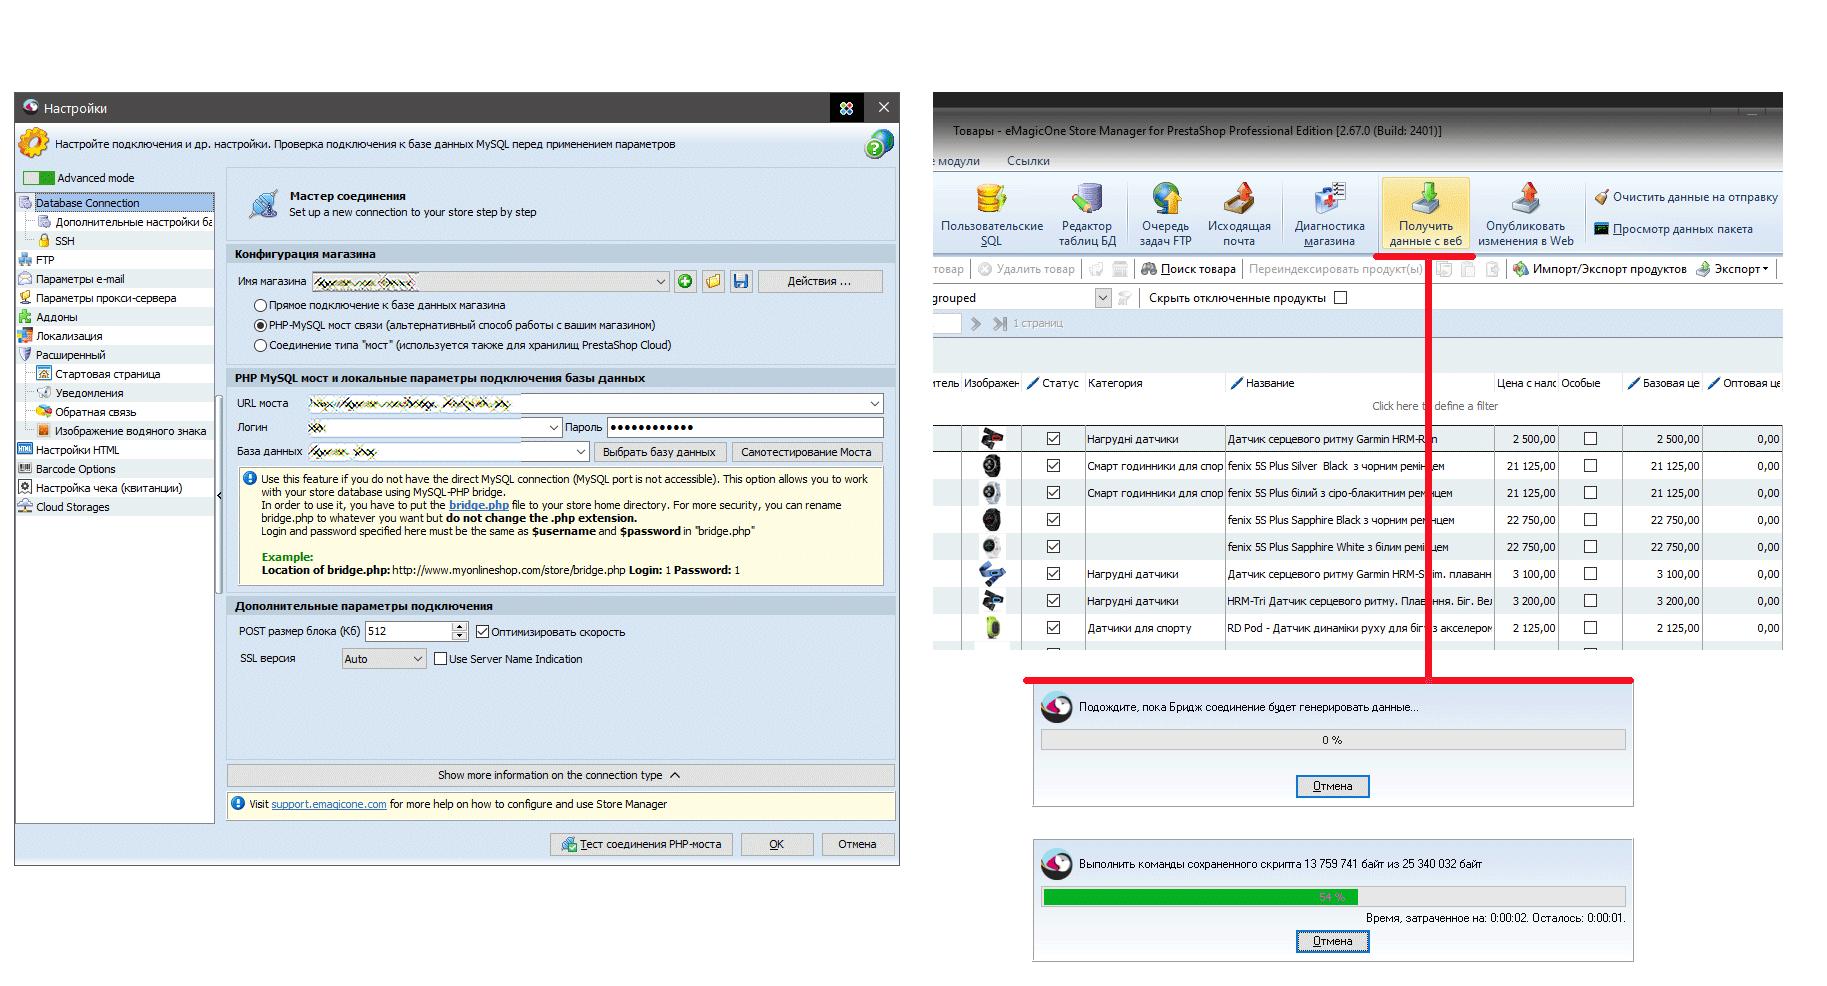
Task: Select Localization in settings tree
Action: (x=68, y=336)
